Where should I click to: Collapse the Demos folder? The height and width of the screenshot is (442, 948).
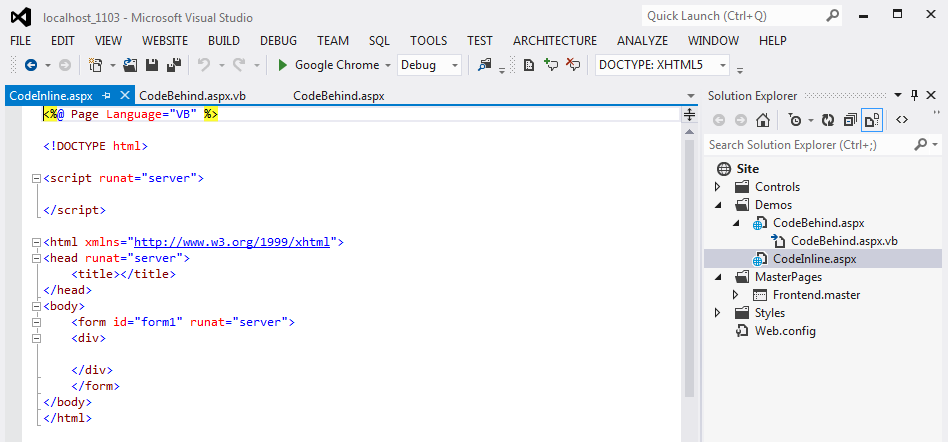pos(718,206)
